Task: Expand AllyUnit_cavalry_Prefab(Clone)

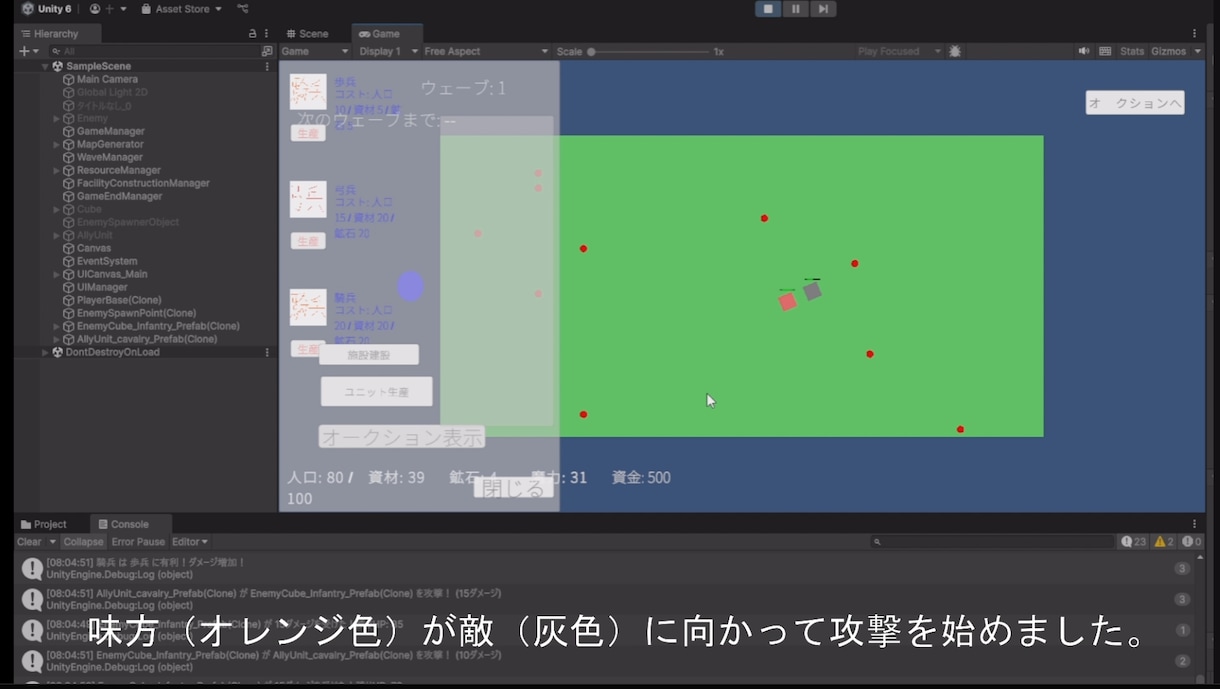Action: pos(57,339)
